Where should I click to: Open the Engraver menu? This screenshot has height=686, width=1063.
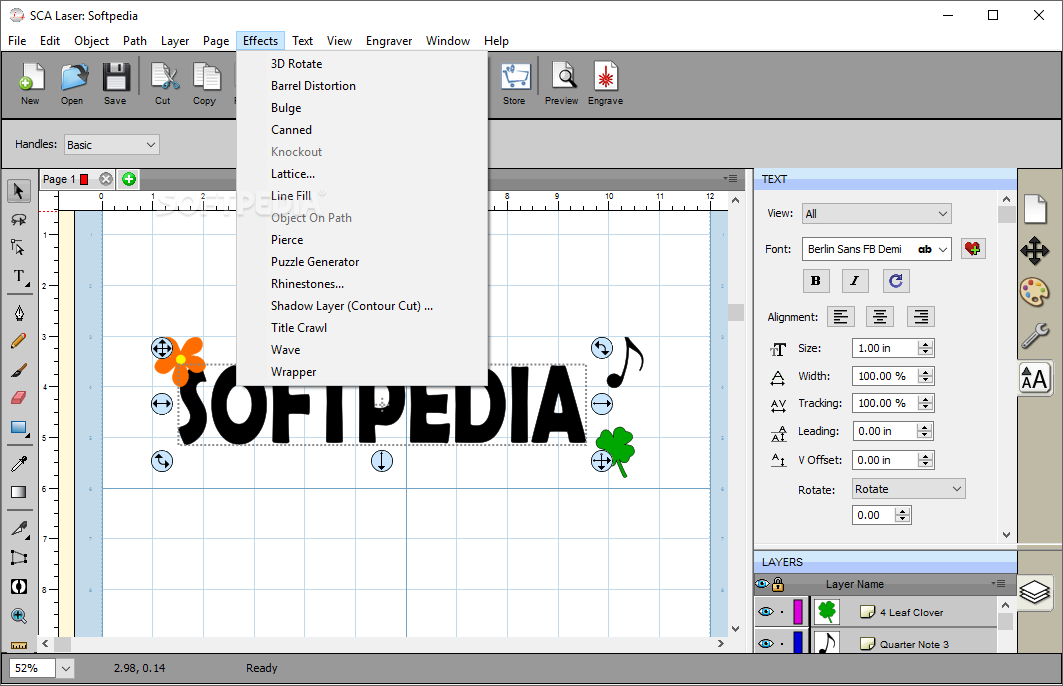(389, 41)
